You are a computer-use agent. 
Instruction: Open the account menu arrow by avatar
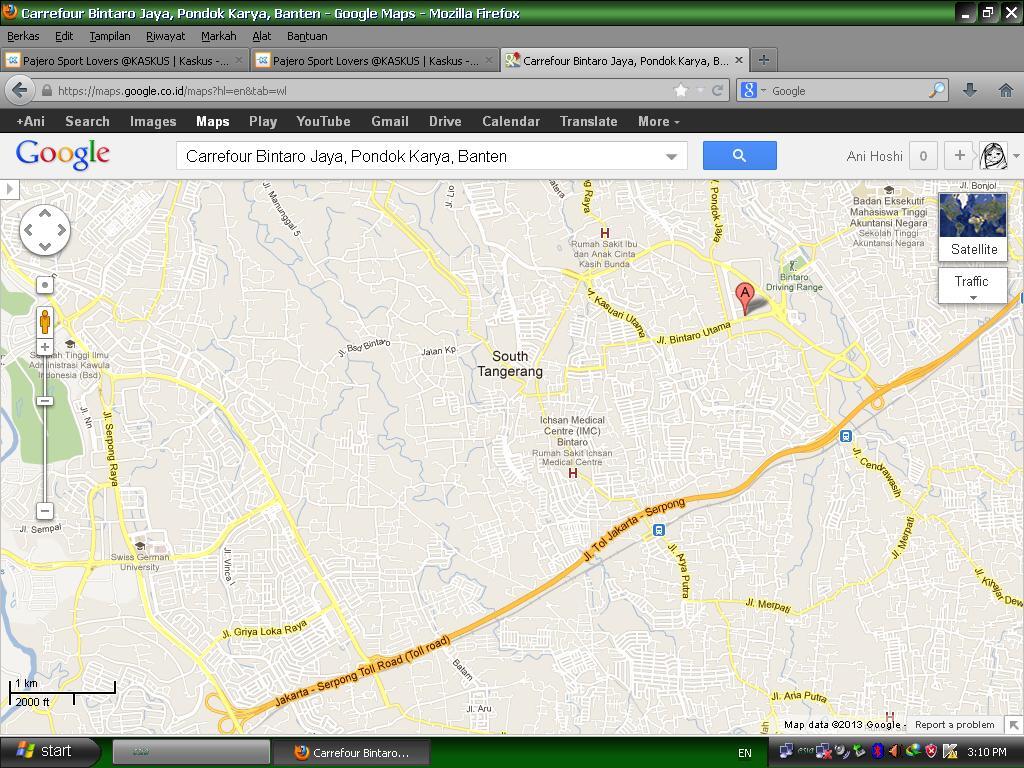point(1016,156)
